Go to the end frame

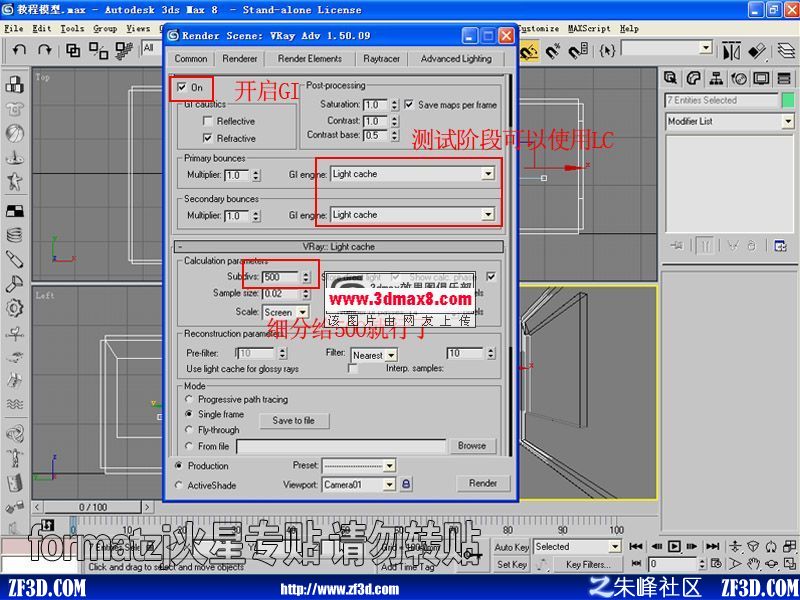click(713, 546)
